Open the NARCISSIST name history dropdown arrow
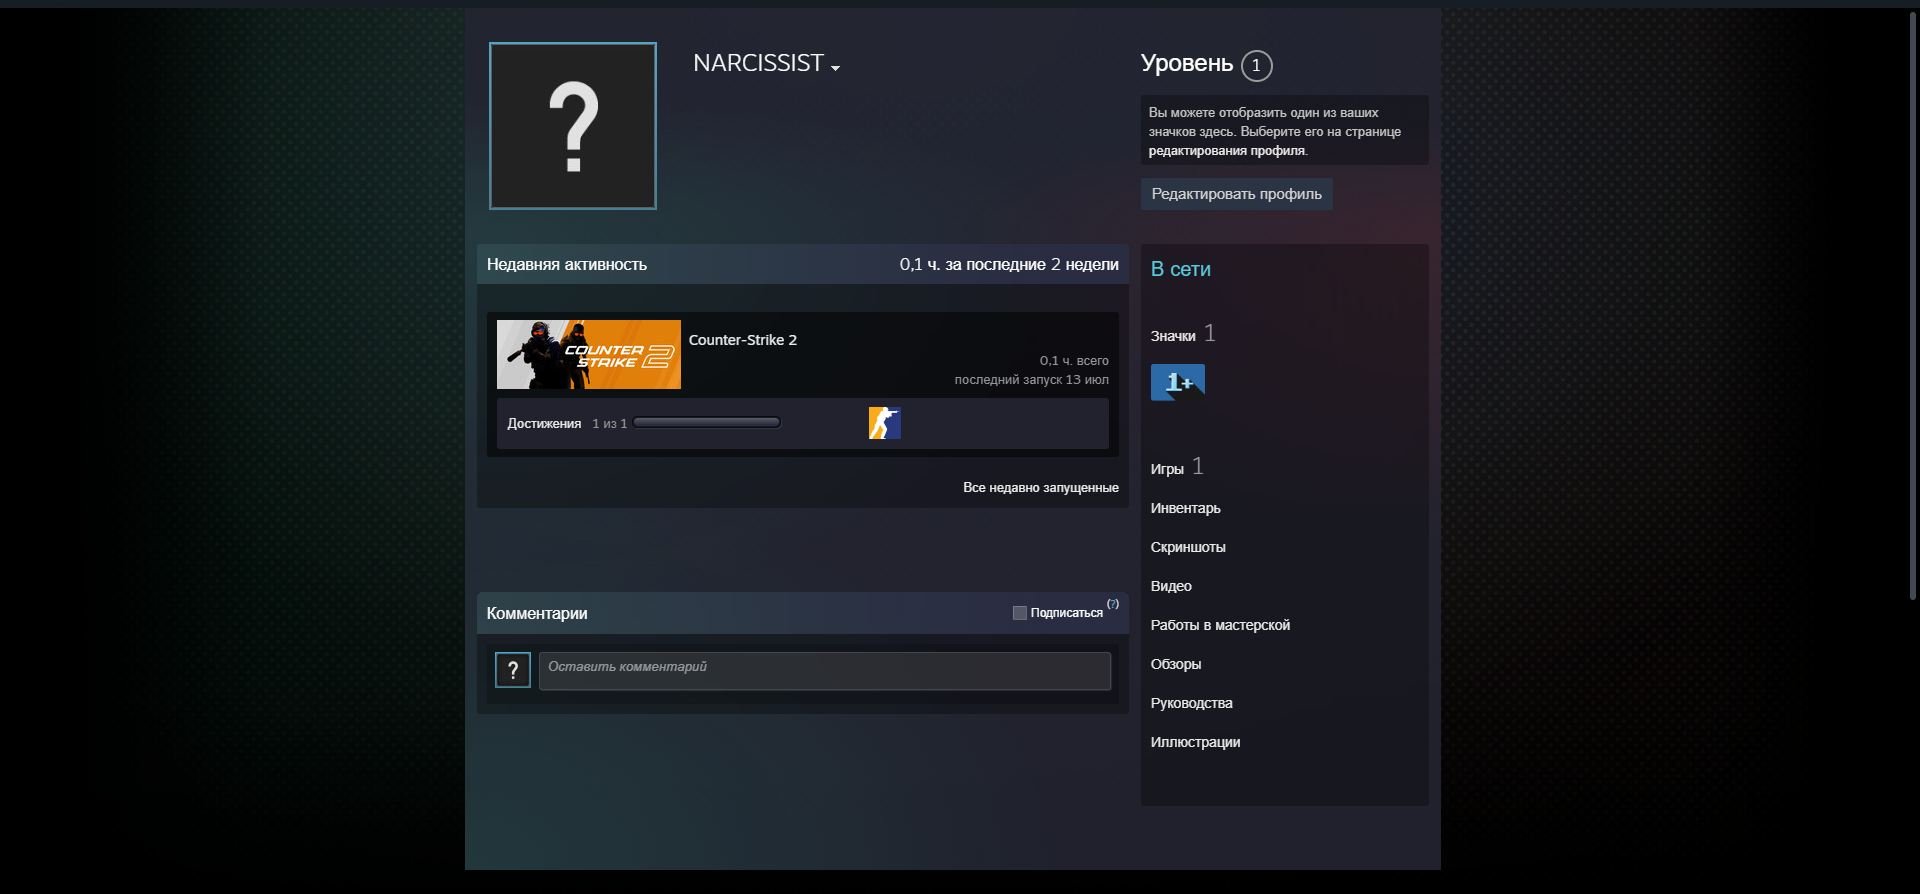The image size is (1920, 894). pos(836,68)
